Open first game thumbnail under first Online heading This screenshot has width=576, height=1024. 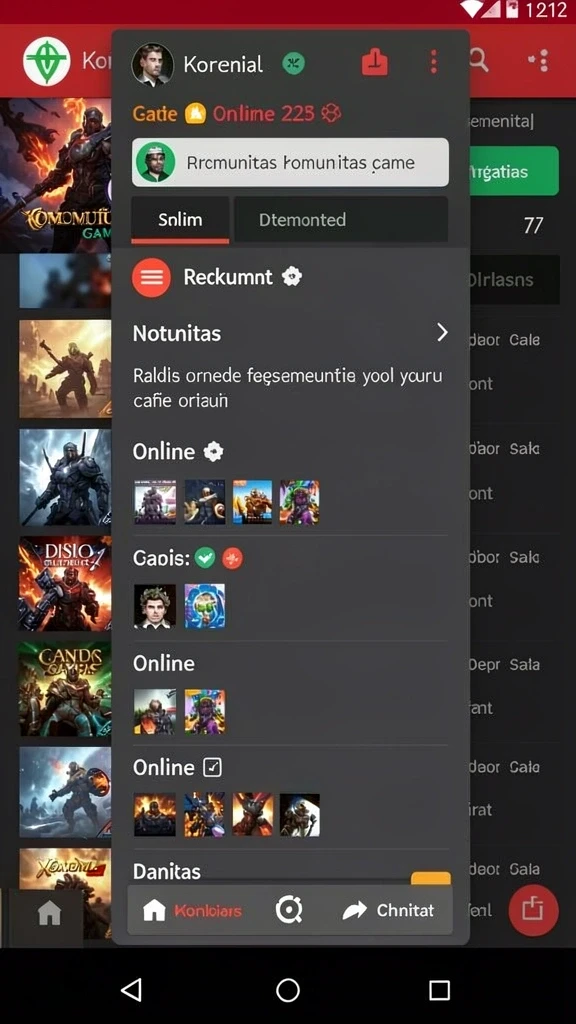pyautogui.click(x=155, y=502)
